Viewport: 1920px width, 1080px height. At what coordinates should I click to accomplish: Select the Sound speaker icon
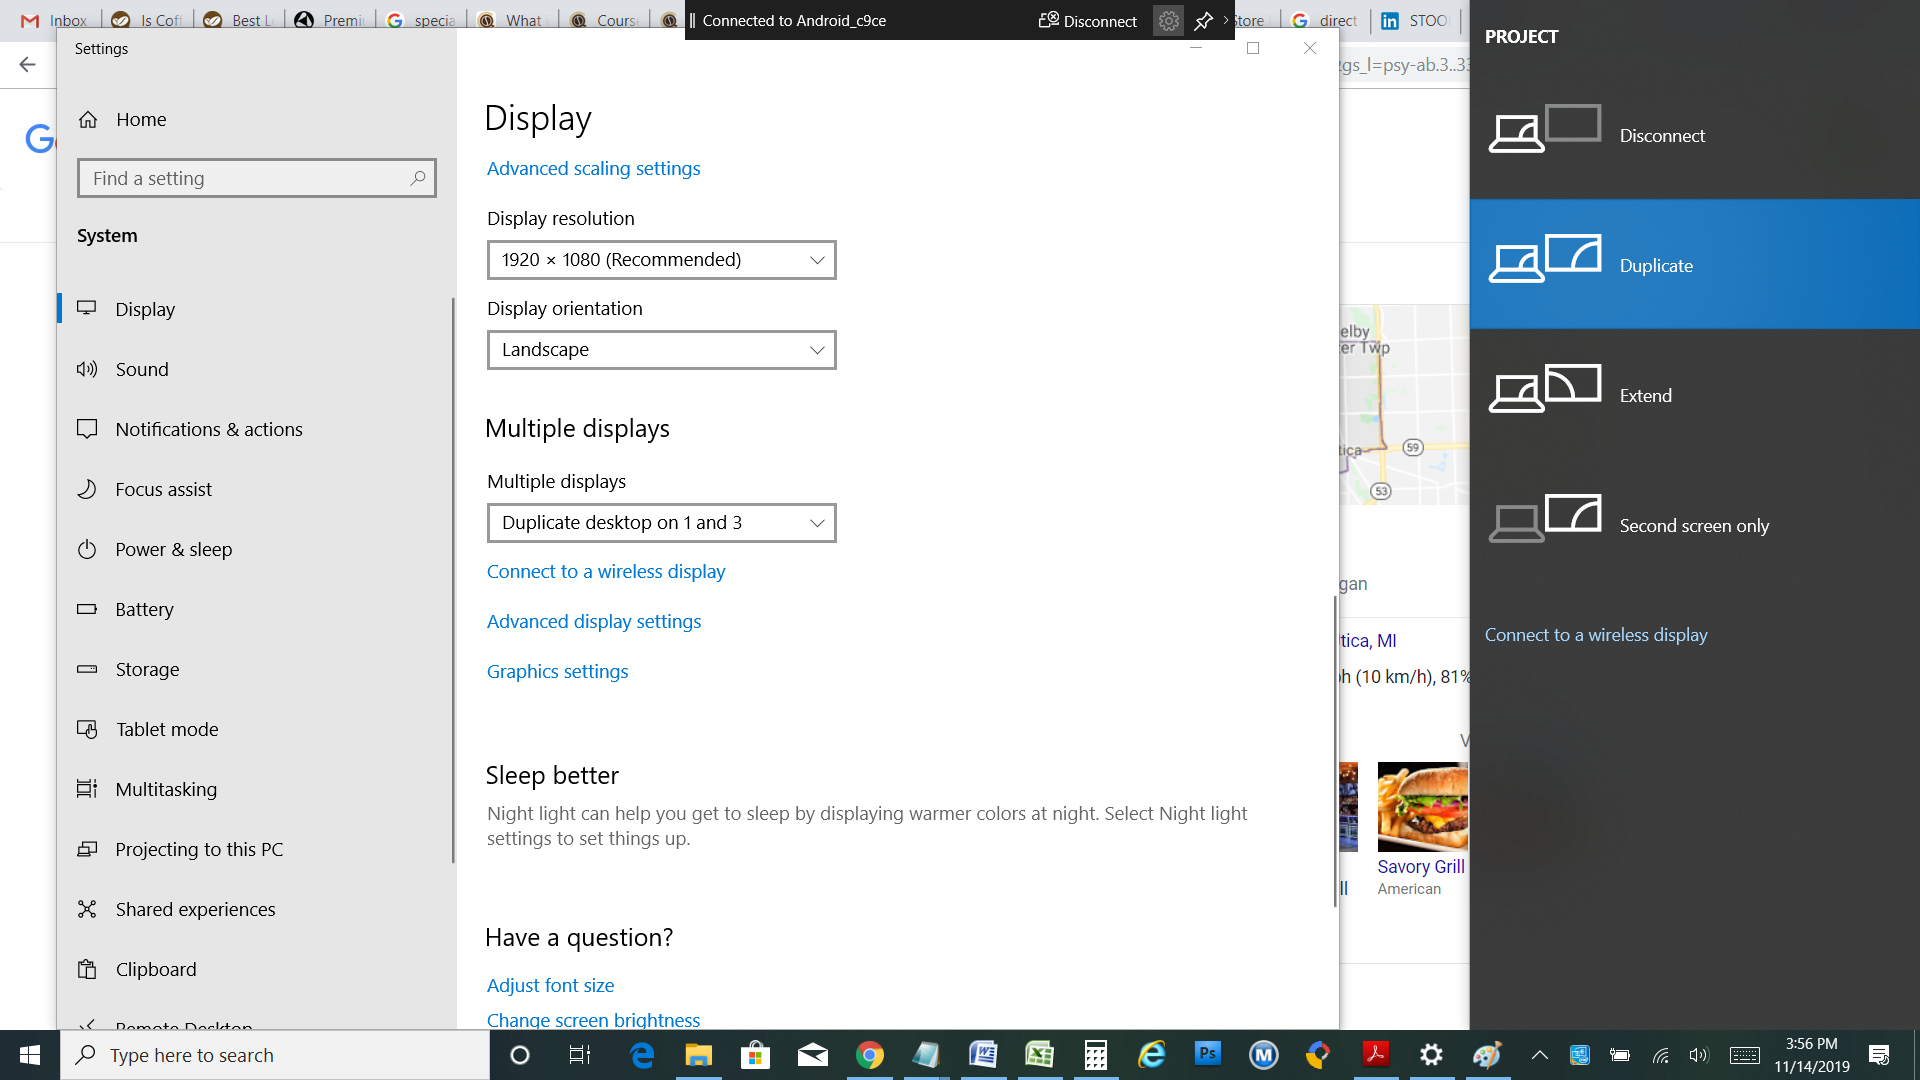click(87, 369)
